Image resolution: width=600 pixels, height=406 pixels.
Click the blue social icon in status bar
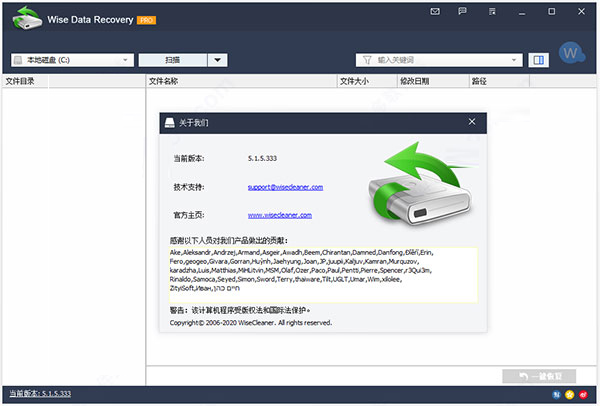point(556,395)
